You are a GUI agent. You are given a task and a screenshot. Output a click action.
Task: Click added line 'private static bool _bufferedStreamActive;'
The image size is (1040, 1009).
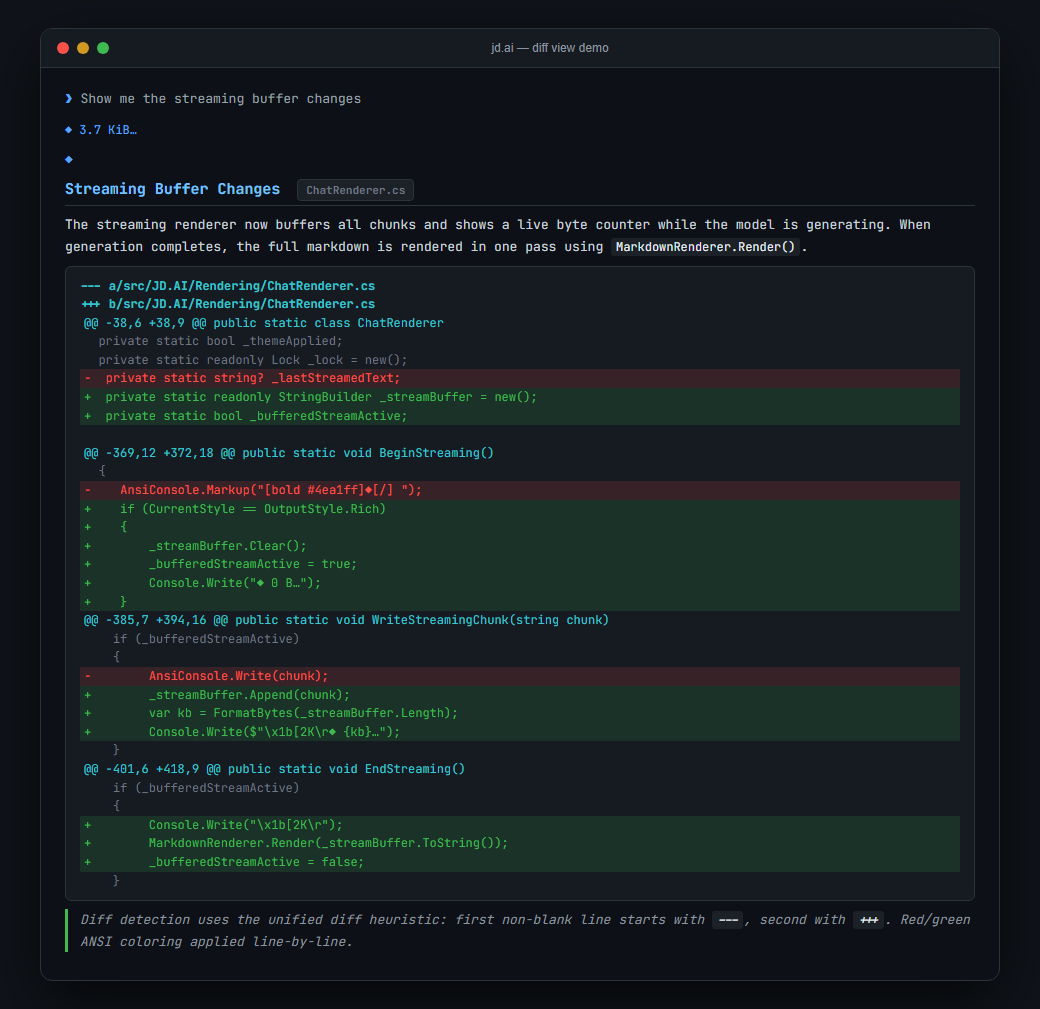[520, 416]
